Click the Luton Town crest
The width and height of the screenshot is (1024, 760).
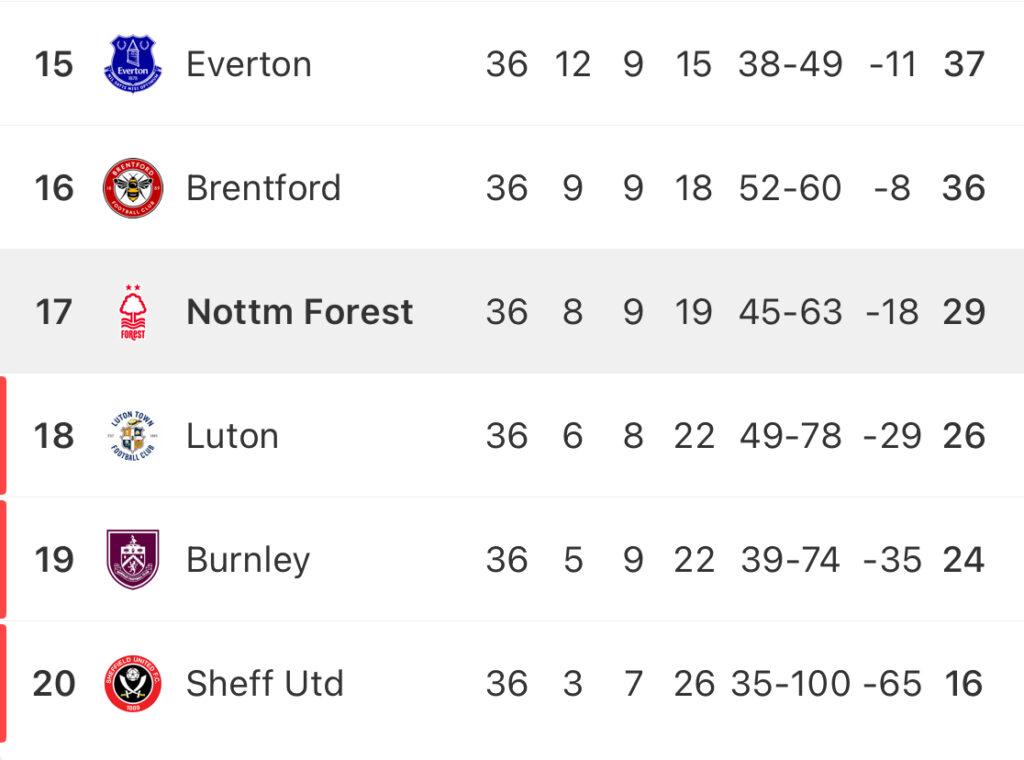pos(133,435)
